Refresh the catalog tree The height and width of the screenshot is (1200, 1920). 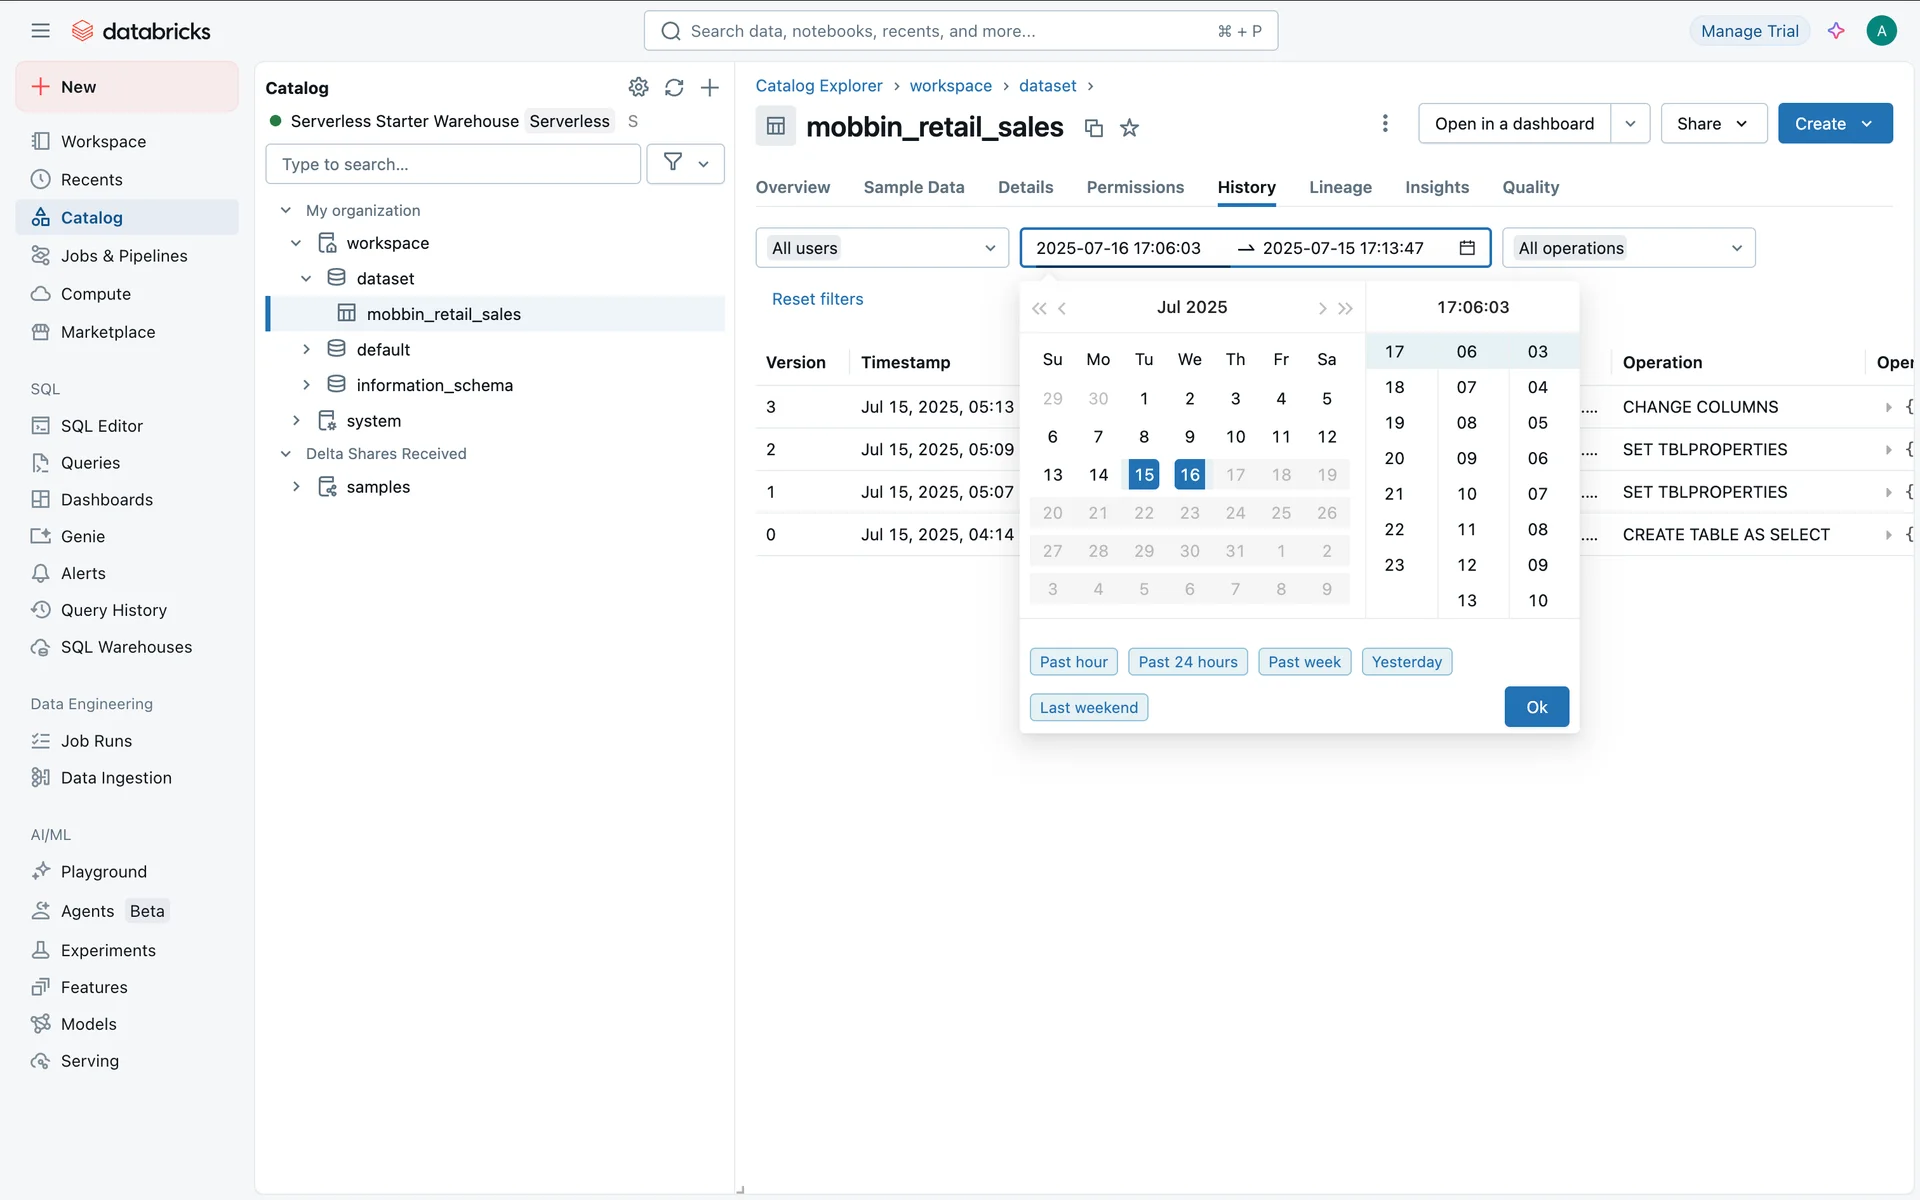[x=674, y=87]
